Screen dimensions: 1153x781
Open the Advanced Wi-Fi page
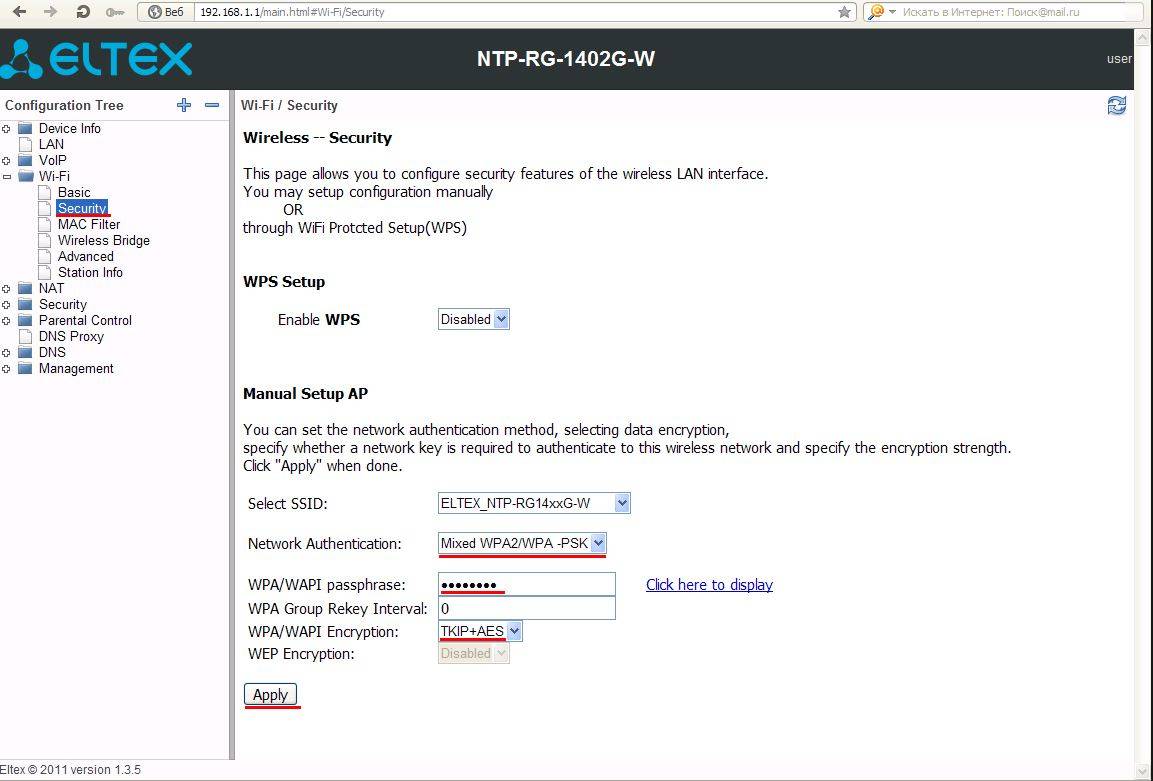coord(86,257)
